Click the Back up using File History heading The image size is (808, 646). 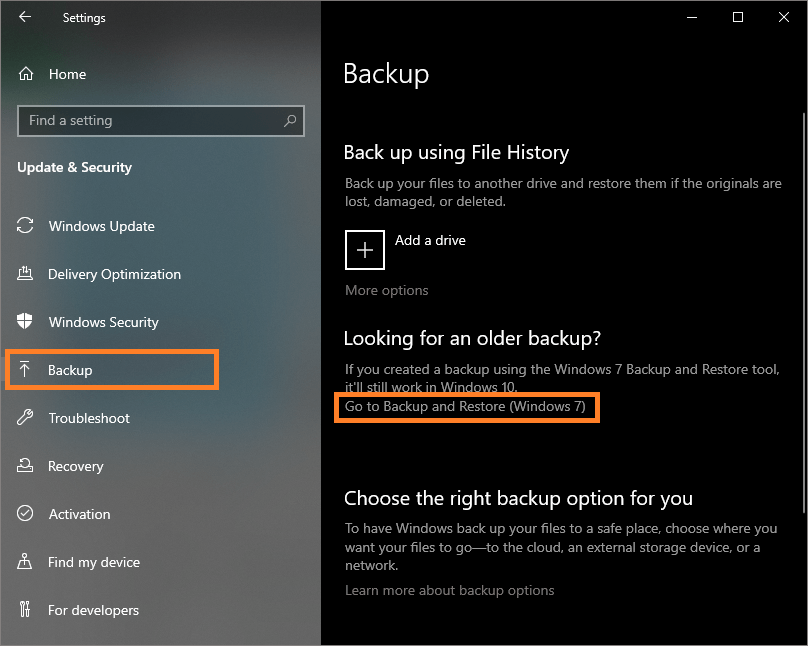pos(456,152)
